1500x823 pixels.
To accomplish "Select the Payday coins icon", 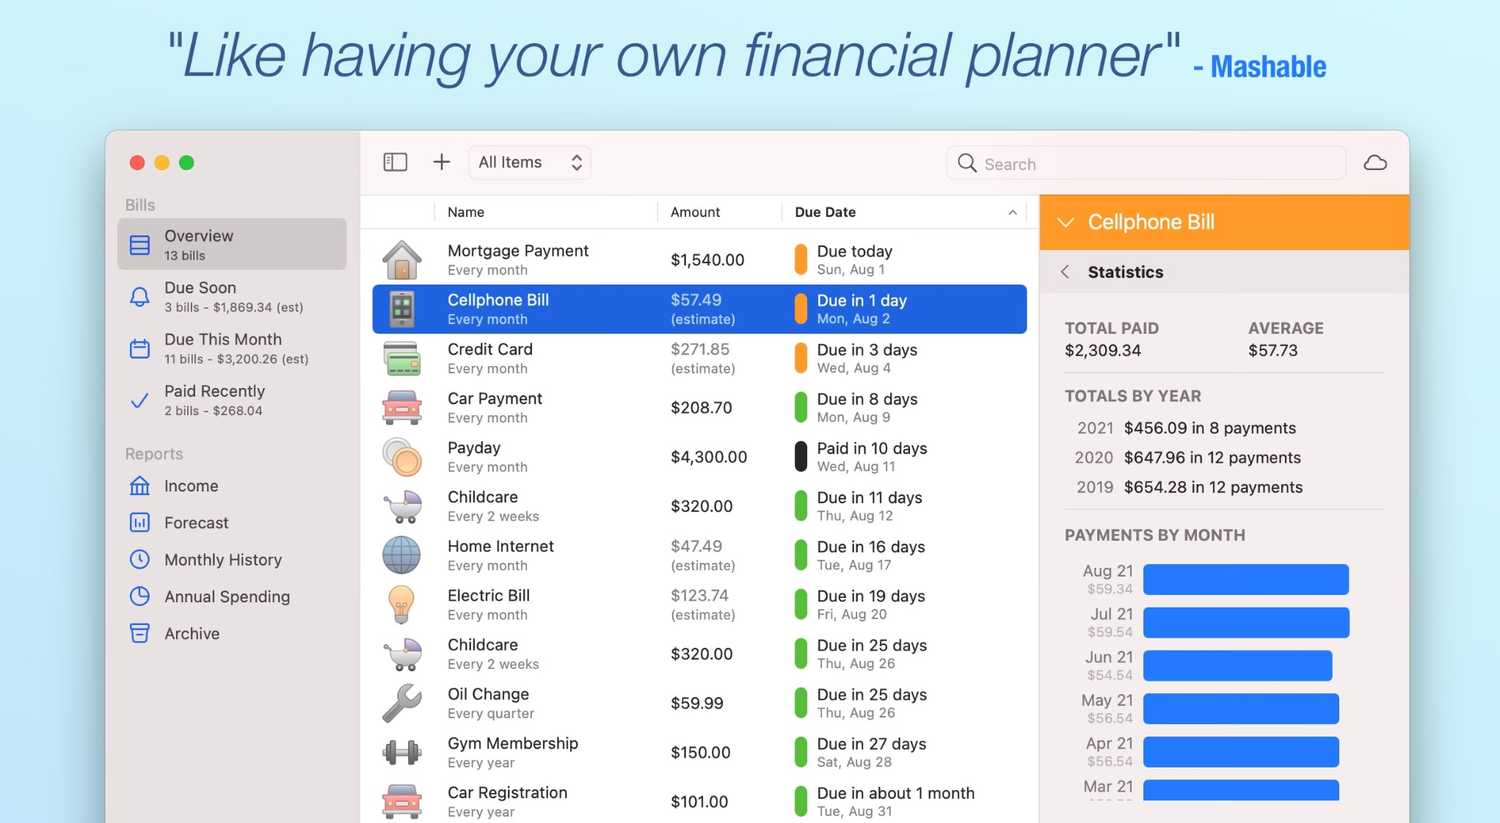I will pos(402,457).
